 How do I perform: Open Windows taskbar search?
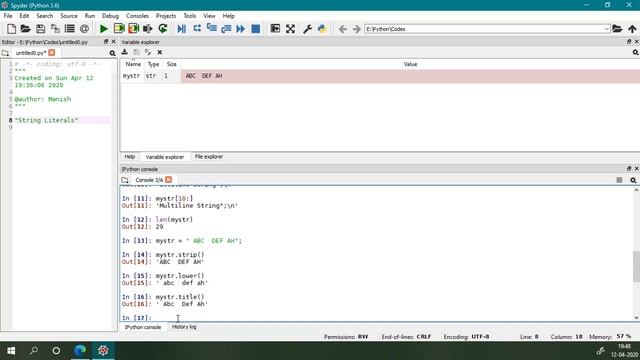(34, 351)
